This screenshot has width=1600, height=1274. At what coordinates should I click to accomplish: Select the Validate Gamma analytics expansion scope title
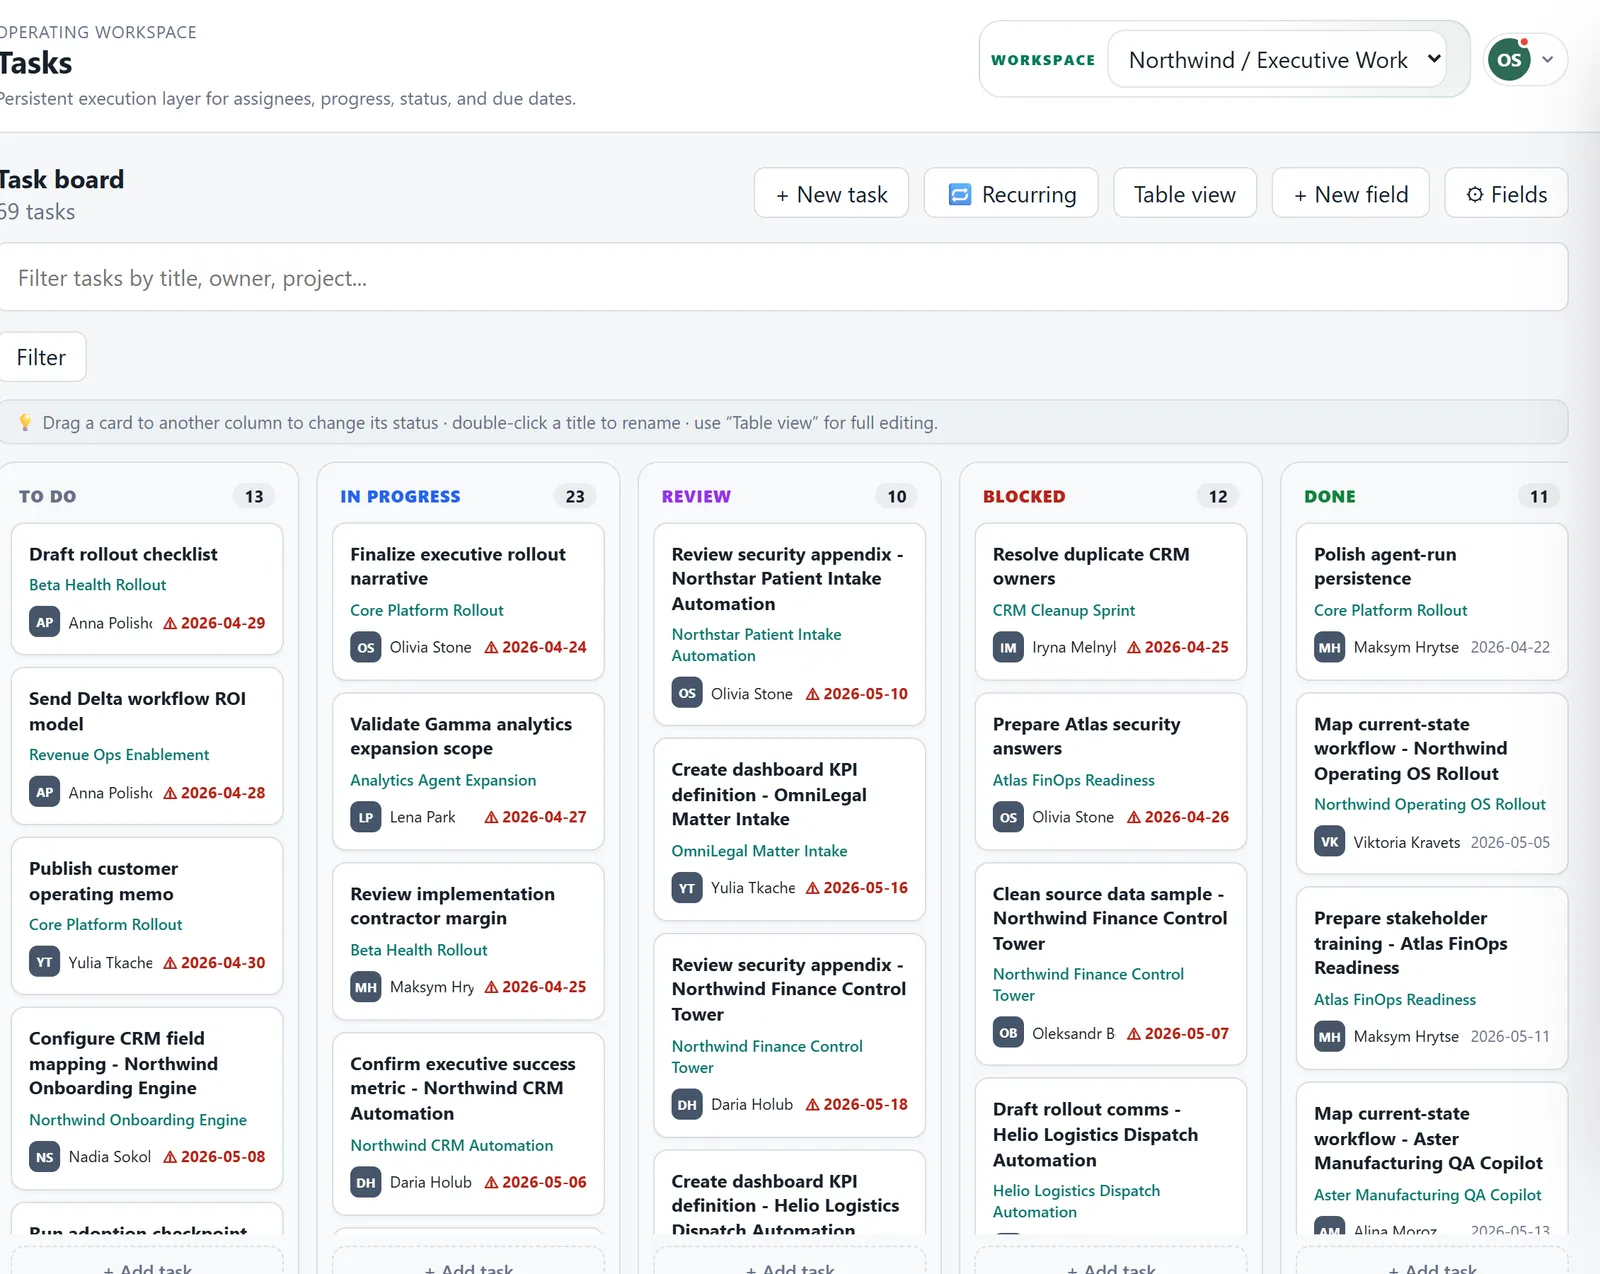[x=461, y=736]
